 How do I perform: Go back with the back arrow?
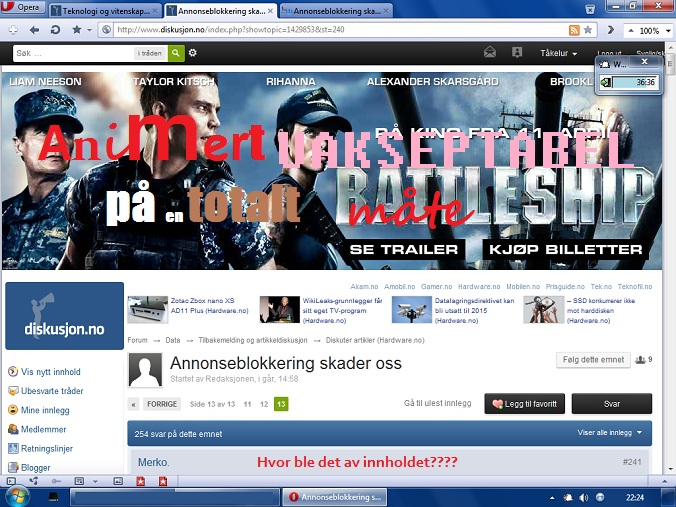pyautogui.click(x=34, y=30)
